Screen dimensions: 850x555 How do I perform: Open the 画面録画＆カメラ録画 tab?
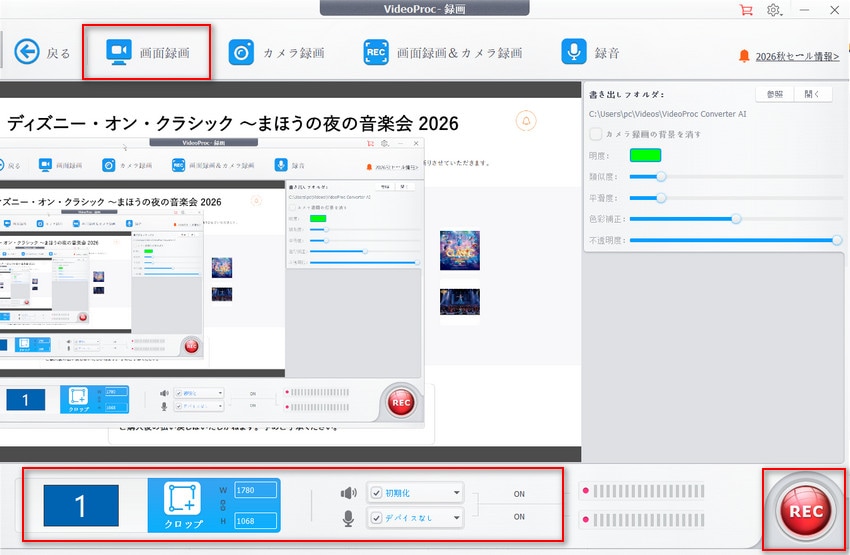click(x=443, y=53)
